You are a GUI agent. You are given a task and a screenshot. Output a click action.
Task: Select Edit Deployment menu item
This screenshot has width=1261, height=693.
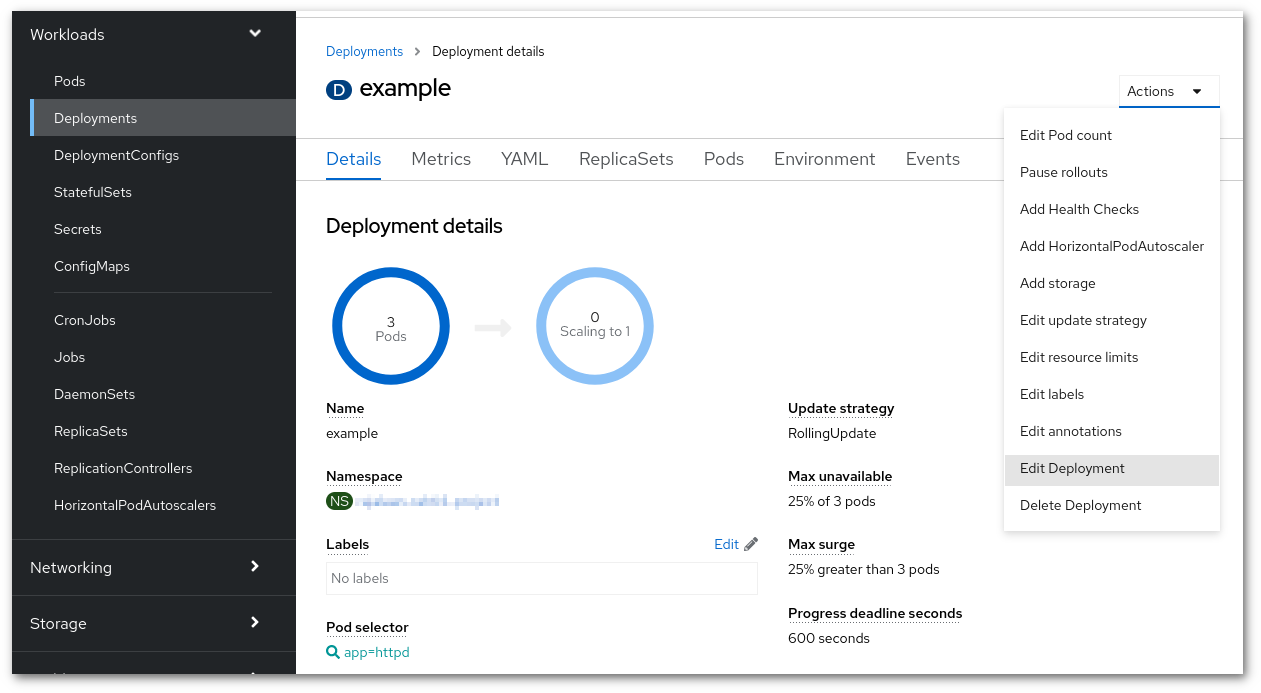tap(1112, 468)
